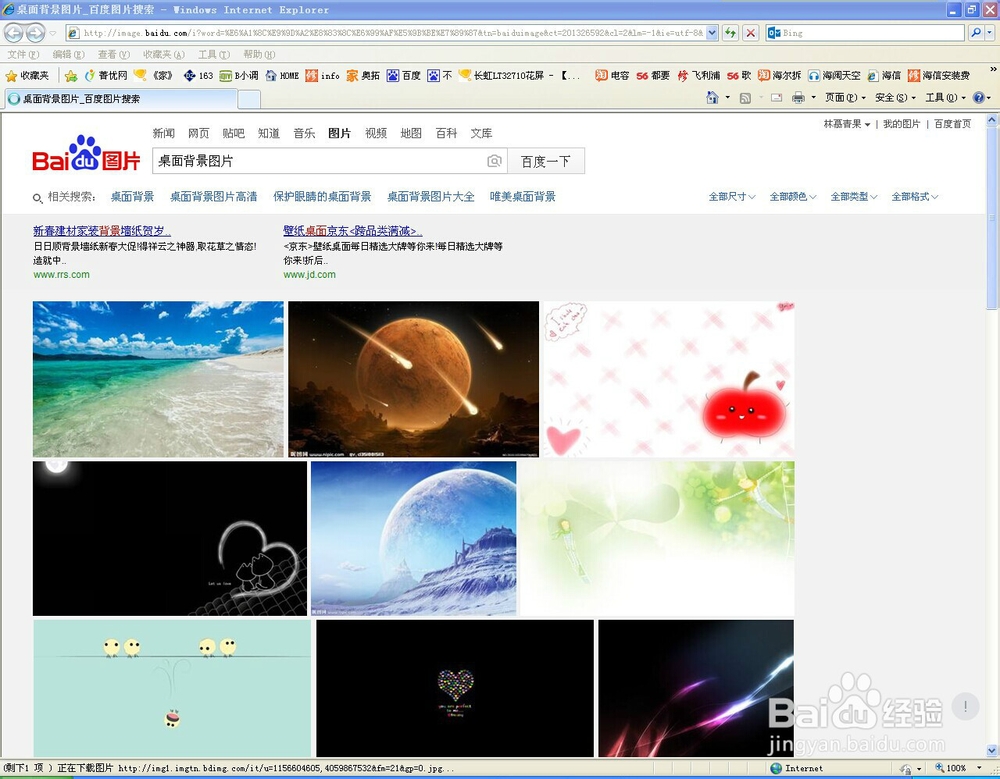Open the HOME favorites bookmark
This screenshot has width=1000, height=779.
pyautogui.click(x=282, y=75)
